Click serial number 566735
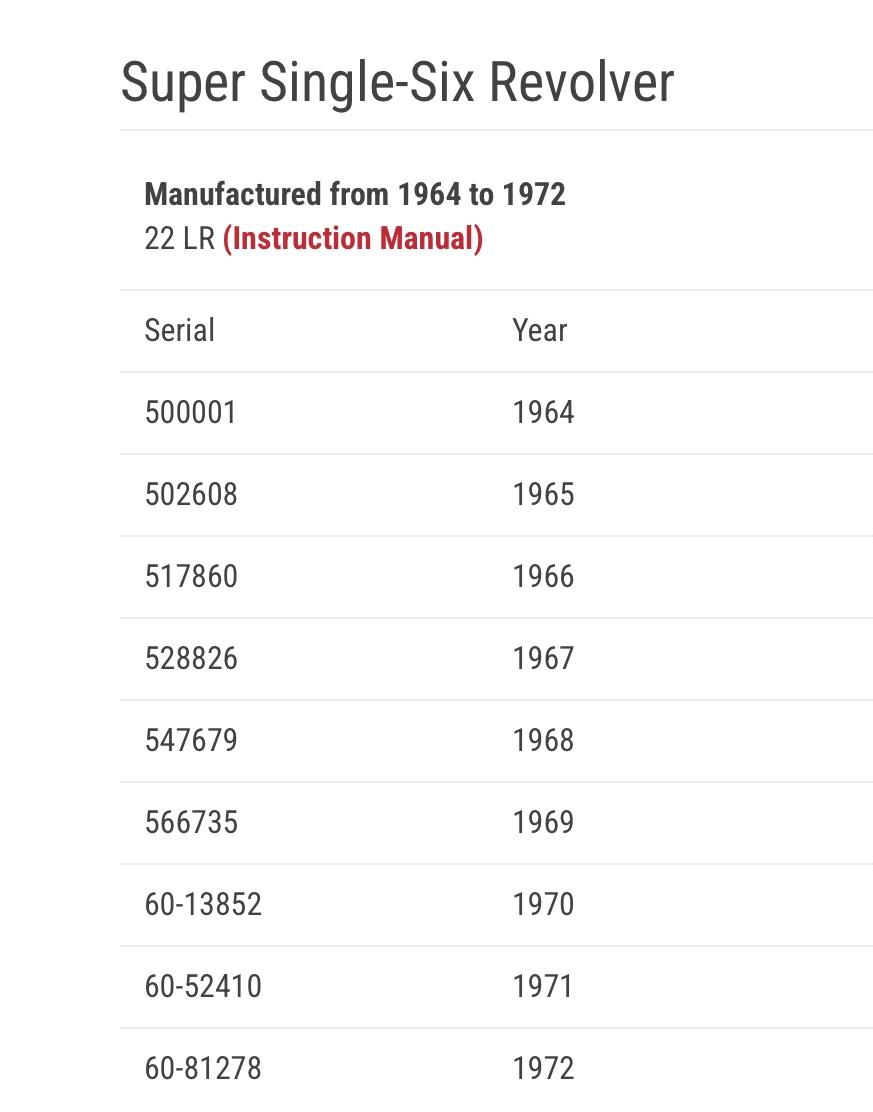This screenshot has height=1112, width=873. coord(191,823)
